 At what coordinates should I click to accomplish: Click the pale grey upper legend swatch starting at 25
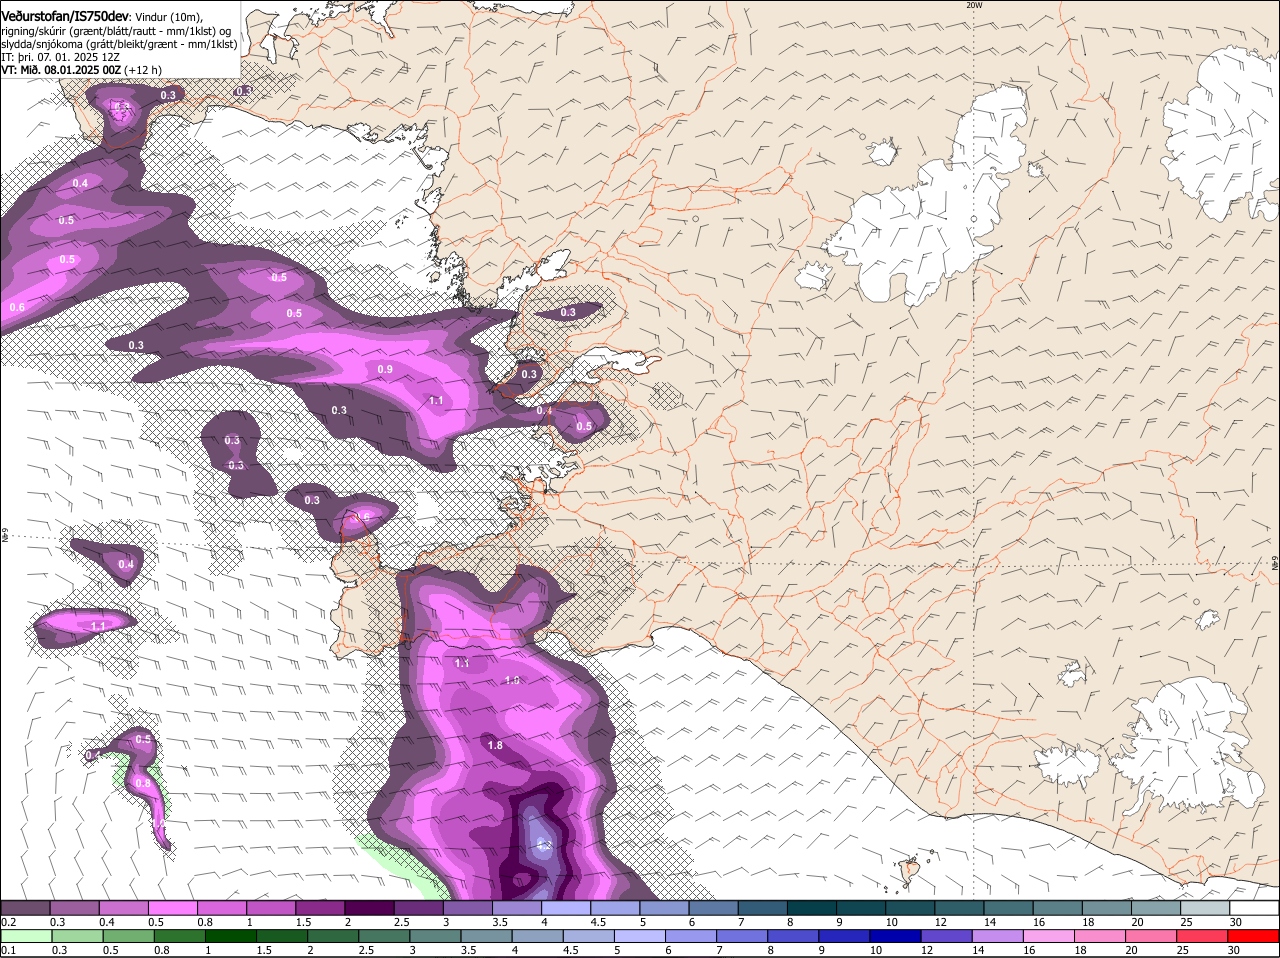coord(1206,908)
